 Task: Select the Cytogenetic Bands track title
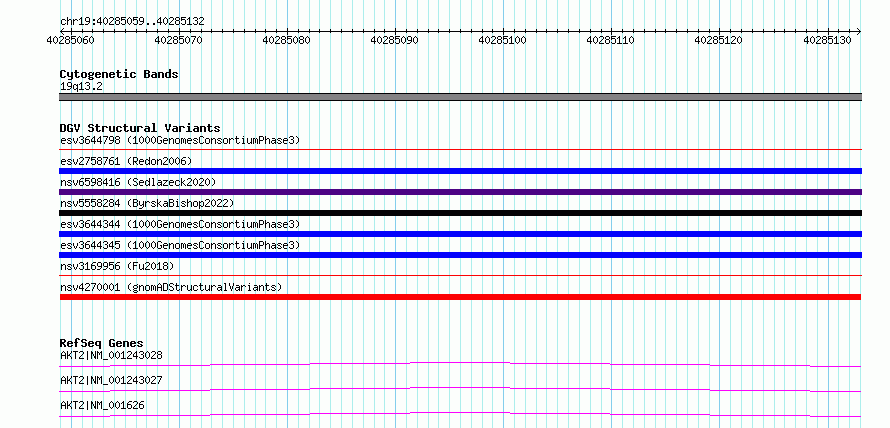pyautogui.click(x=119, y=74)
